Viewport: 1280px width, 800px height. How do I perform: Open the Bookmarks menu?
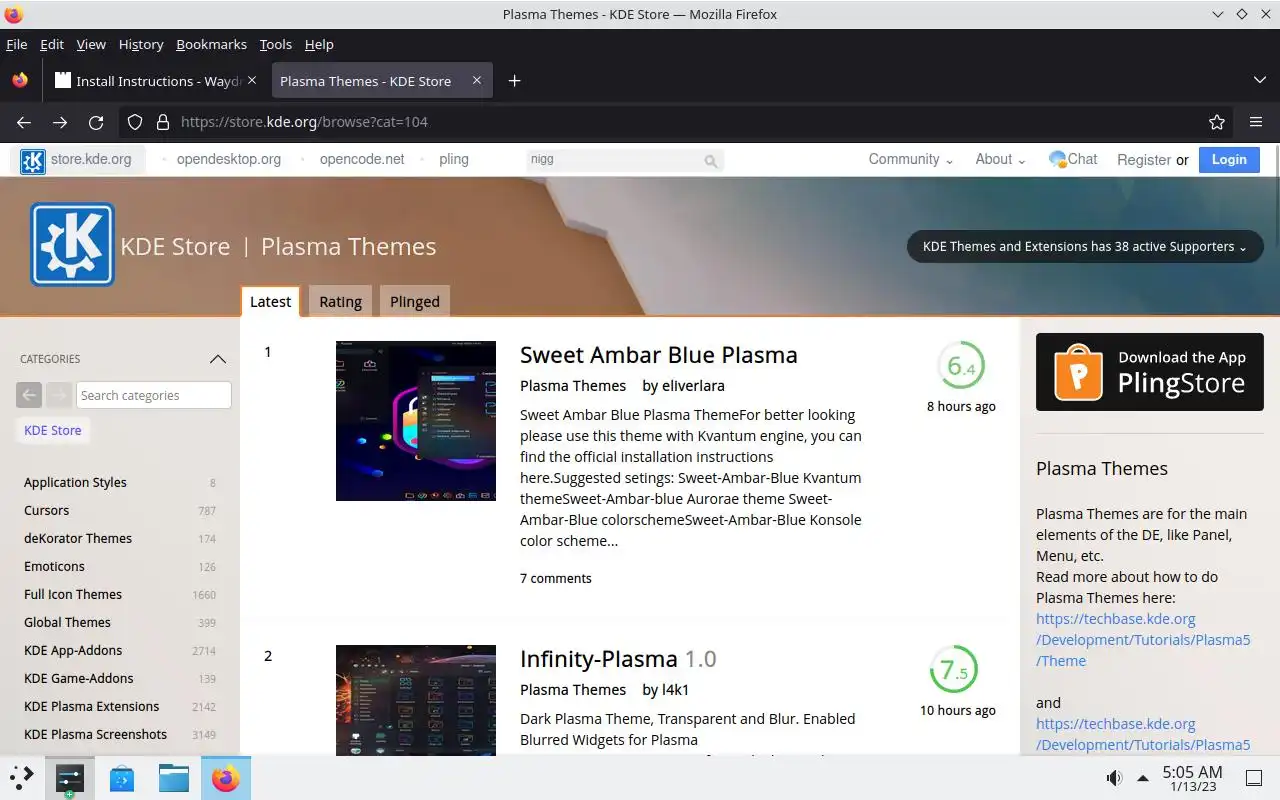coord(211,44)
